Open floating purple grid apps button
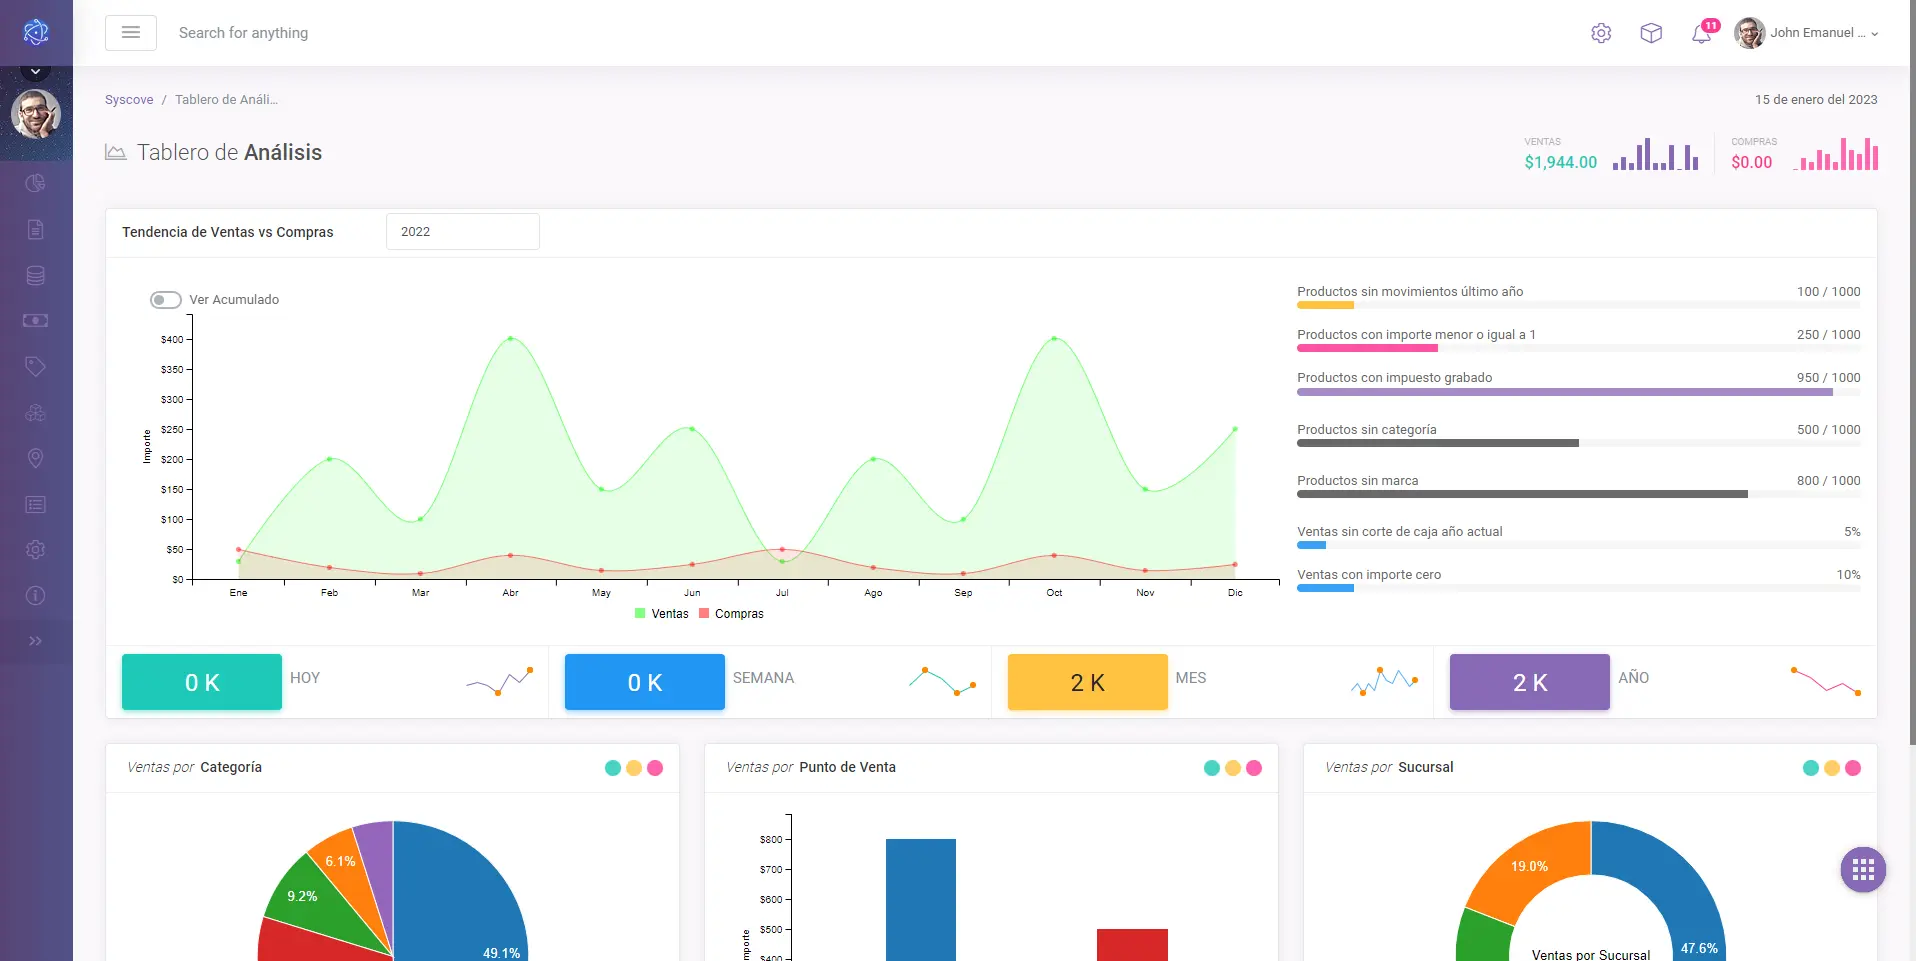Image resolution: width=1916 pixels, height=961 pixels. tap(1863, 870)
